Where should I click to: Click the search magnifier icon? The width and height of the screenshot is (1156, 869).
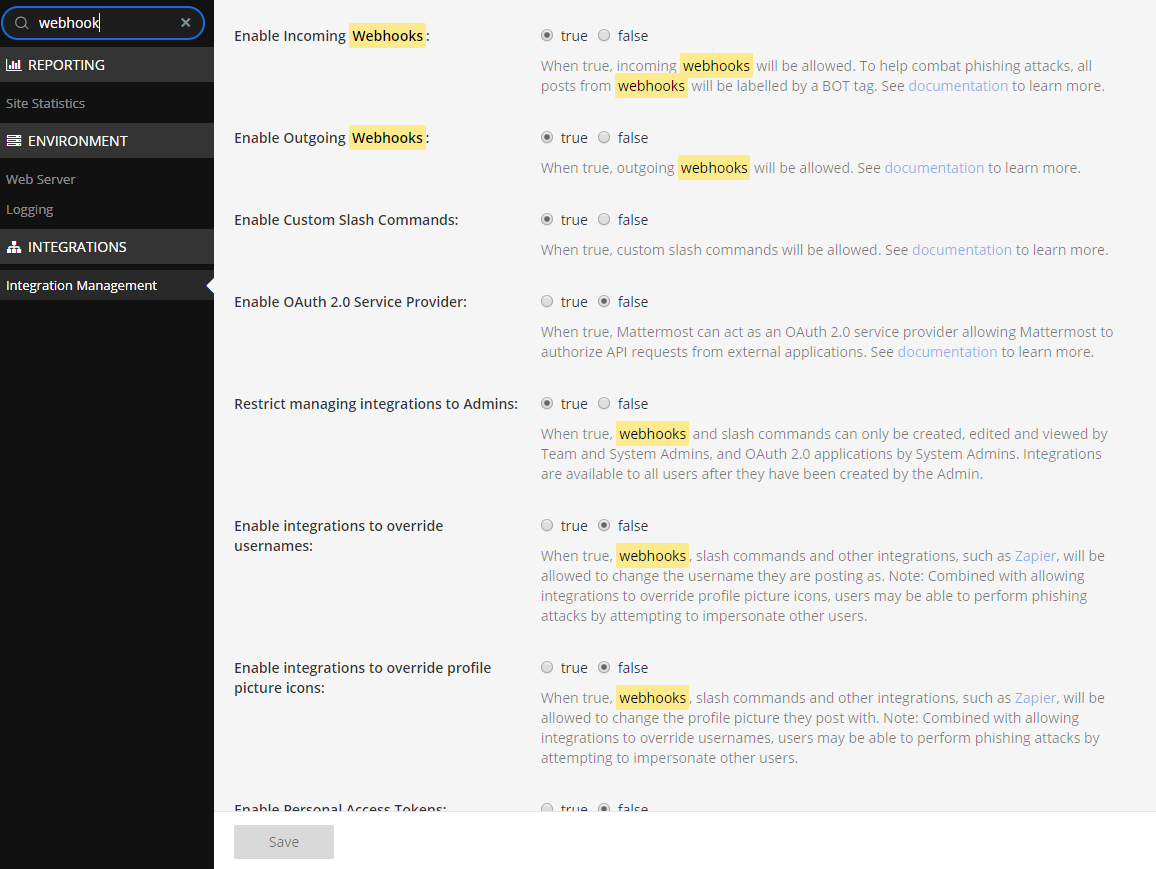22,23
